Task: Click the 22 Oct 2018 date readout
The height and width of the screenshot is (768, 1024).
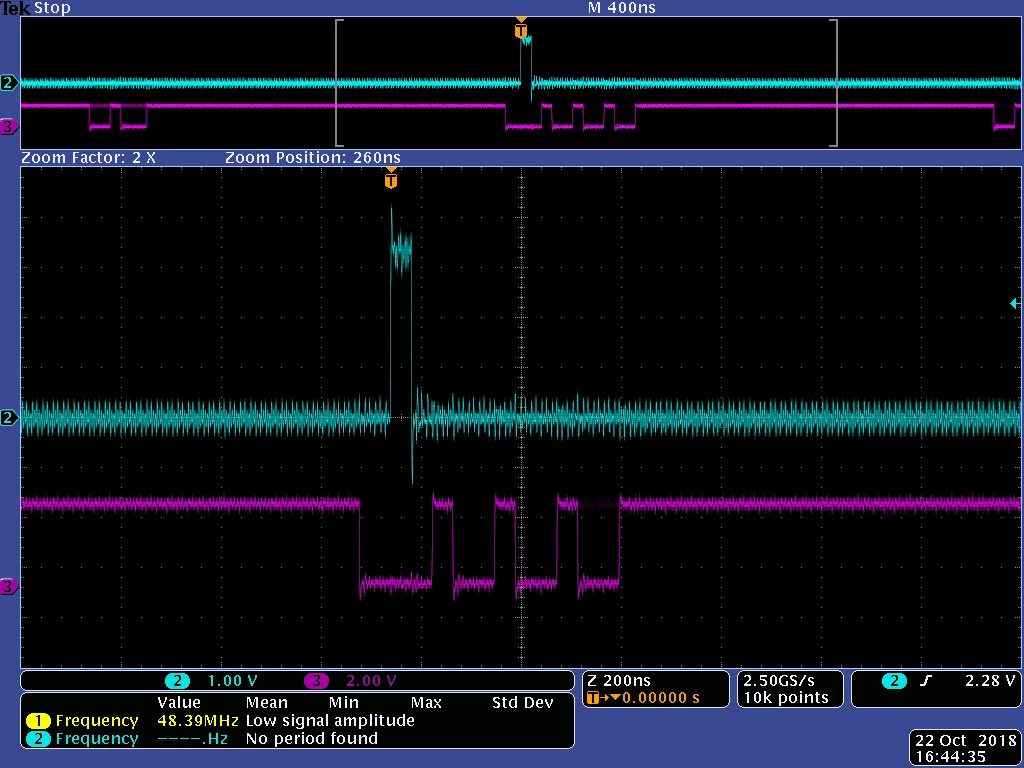Action: coord(967,740)
